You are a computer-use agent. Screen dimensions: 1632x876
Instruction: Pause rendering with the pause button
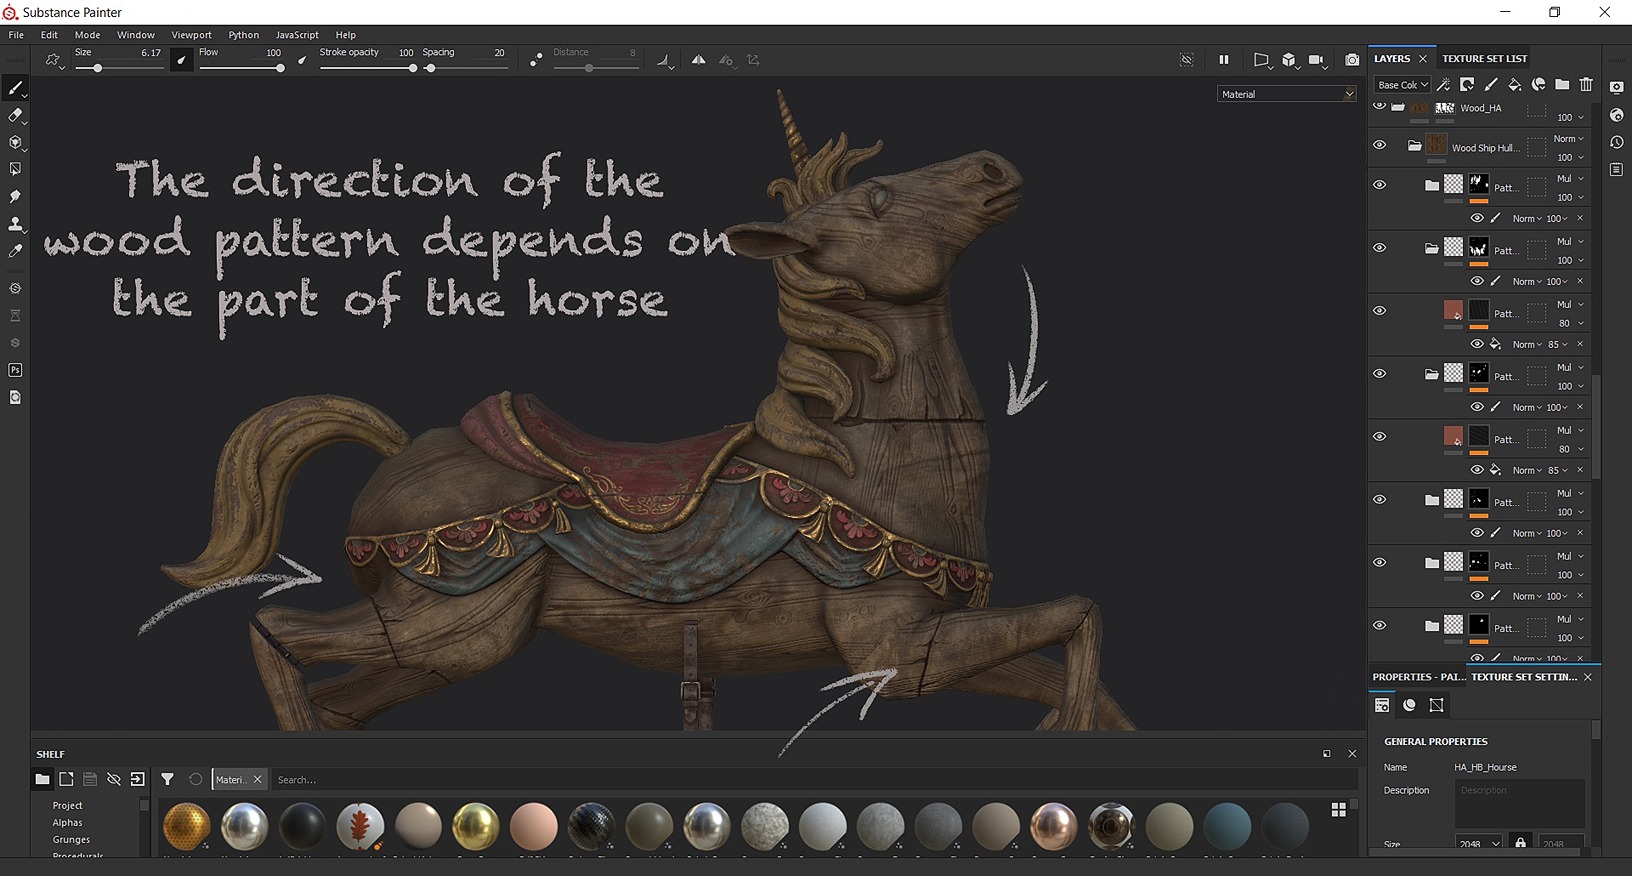tap(1223, 60)
